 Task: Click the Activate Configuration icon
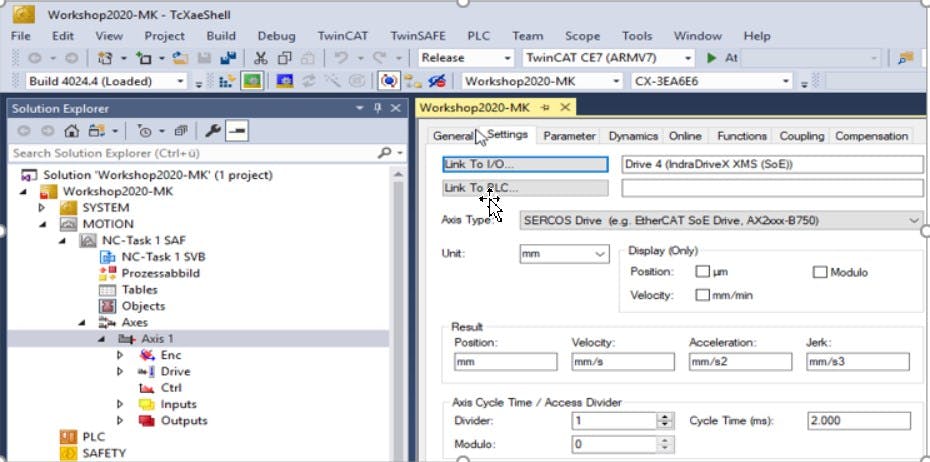pos(227,81)
